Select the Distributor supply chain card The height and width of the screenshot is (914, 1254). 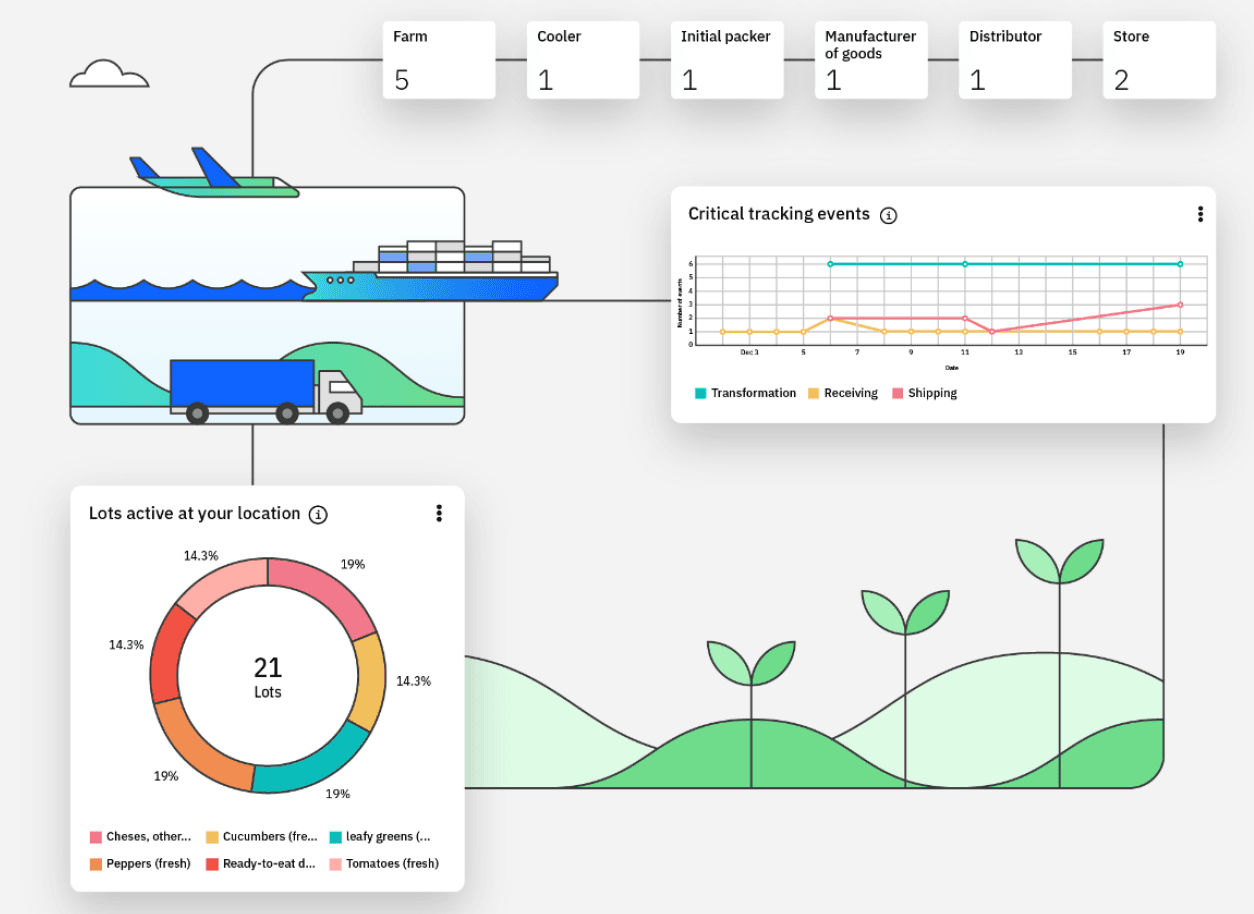(x=1015, y=60)
